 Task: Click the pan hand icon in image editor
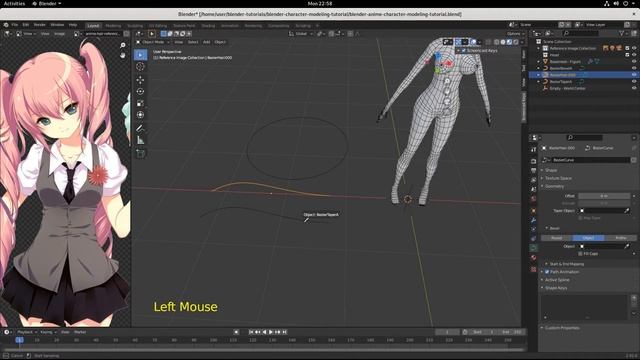pos(122,55)
